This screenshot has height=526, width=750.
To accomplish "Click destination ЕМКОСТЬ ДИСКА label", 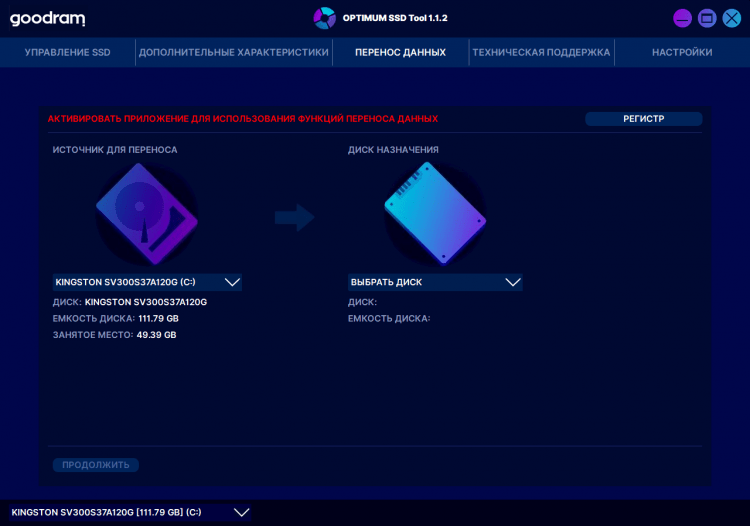I will click(389, 318).
